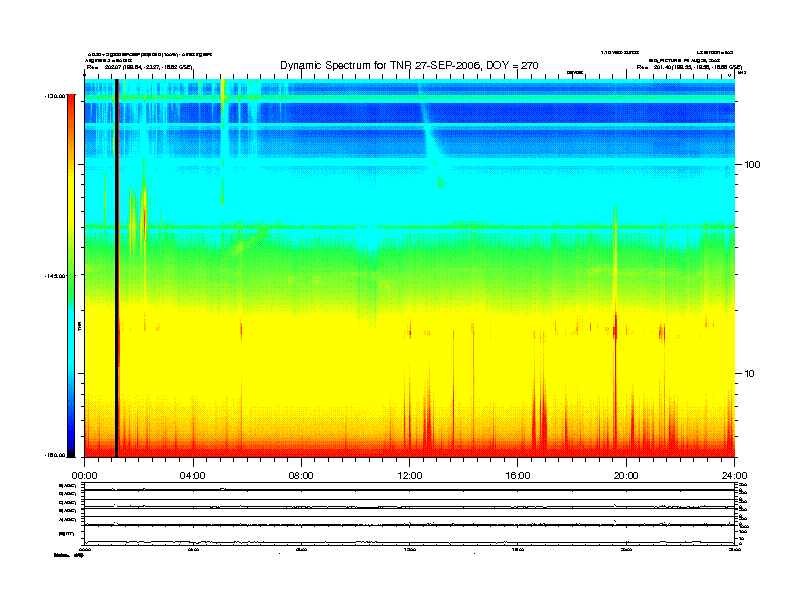
Task: Select the 12:00 time axis label
Action: pos(410,476)
